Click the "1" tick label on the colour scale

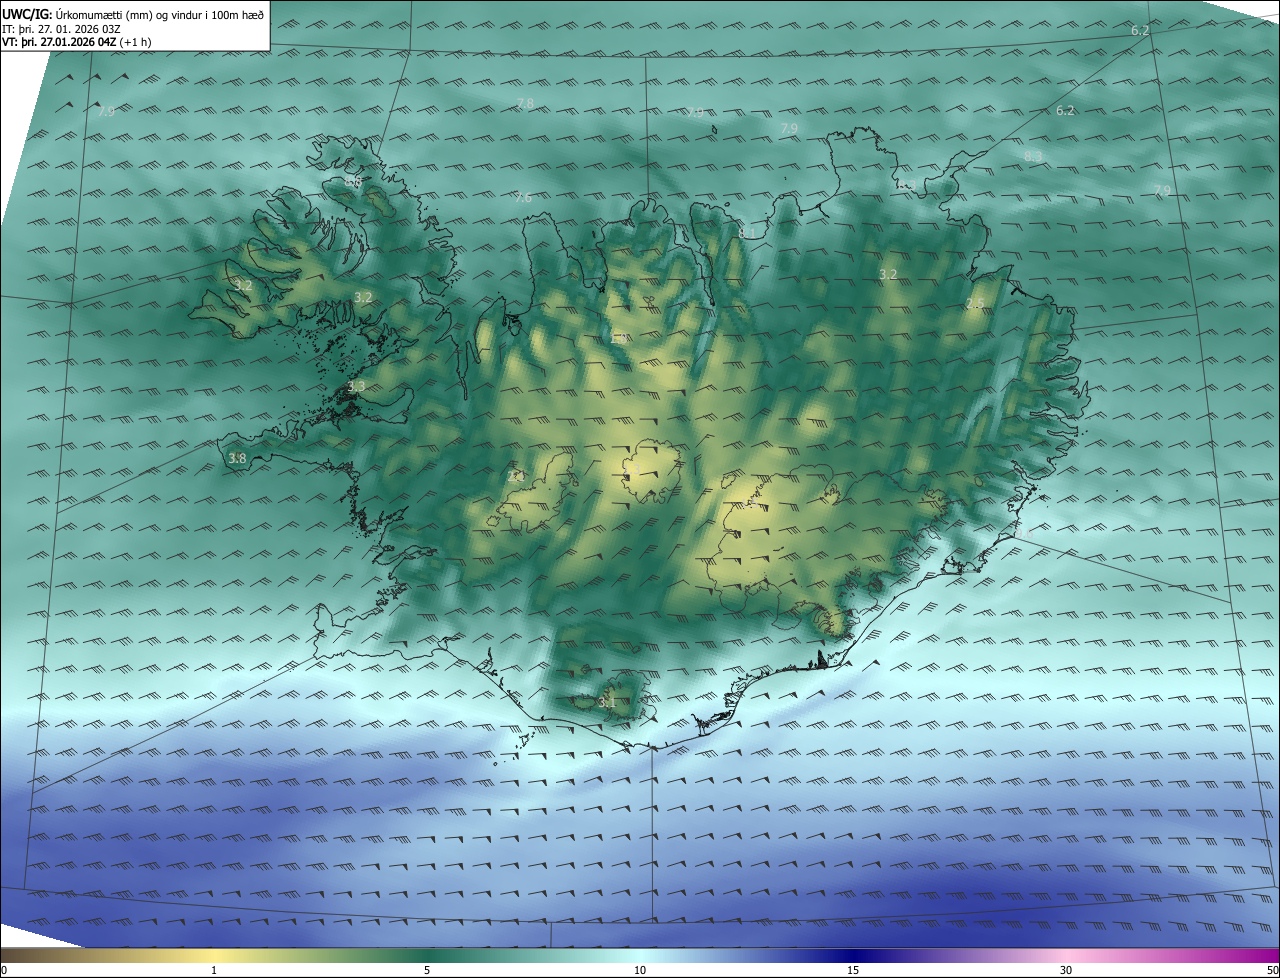click(214, 970)
